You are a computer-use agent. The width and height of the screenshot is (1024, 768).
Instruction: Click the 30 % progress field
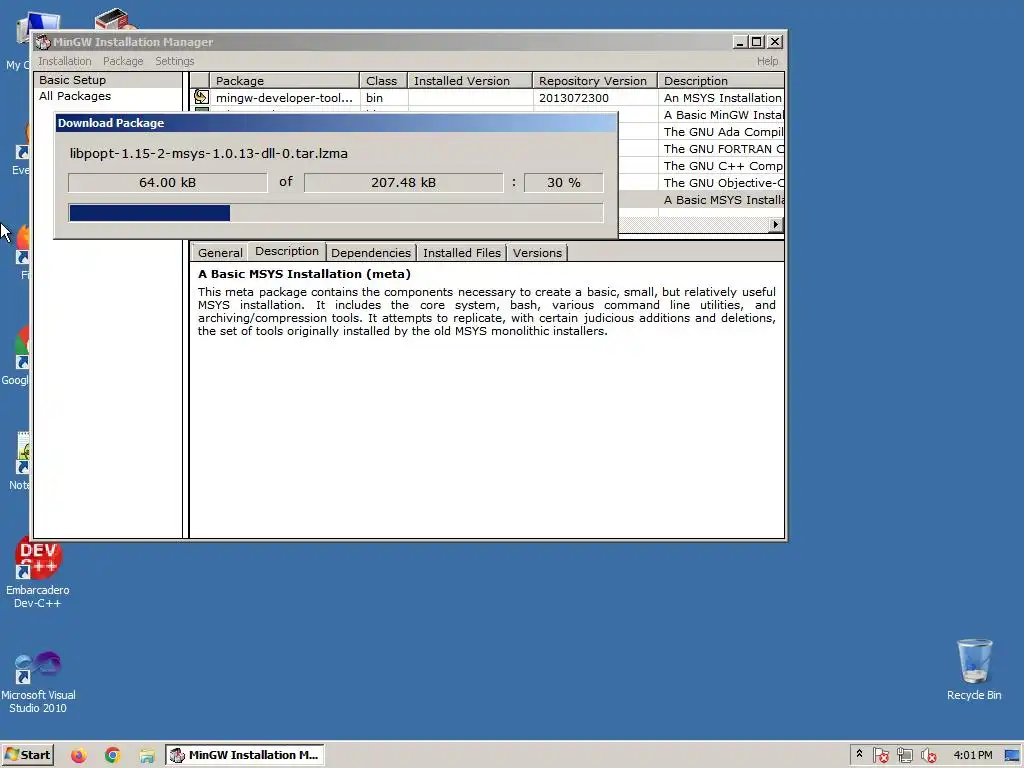(564, 182)
